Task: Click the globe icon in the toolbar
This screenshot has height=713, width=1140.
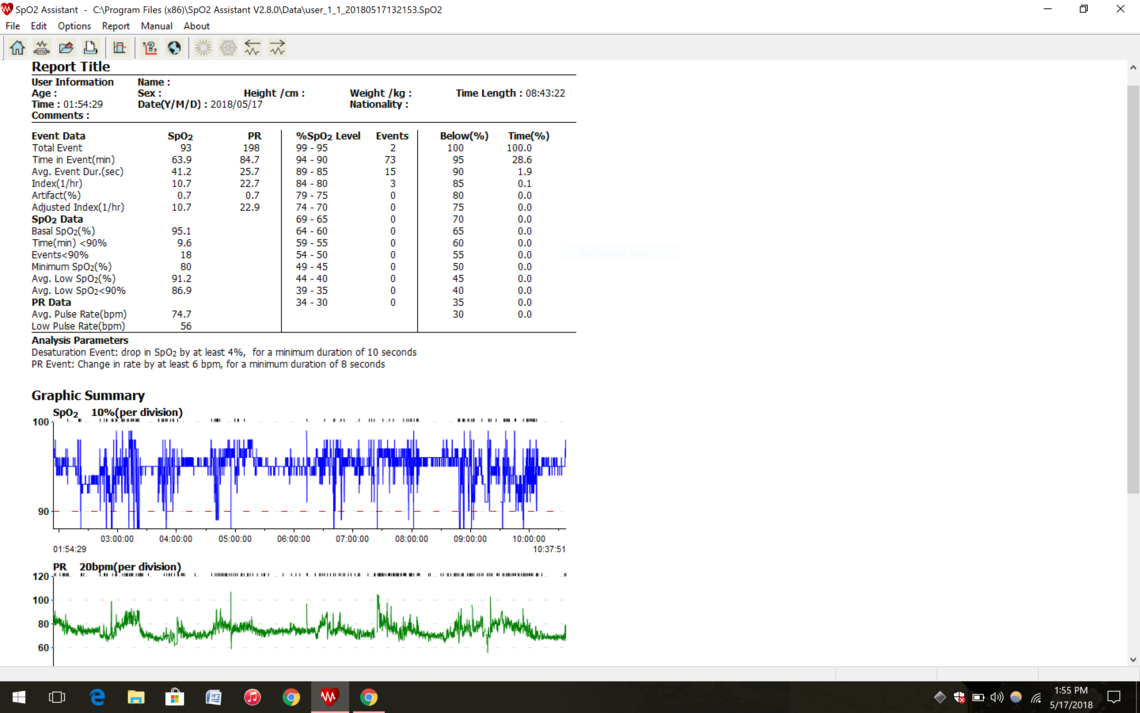Action: (174, 48)
